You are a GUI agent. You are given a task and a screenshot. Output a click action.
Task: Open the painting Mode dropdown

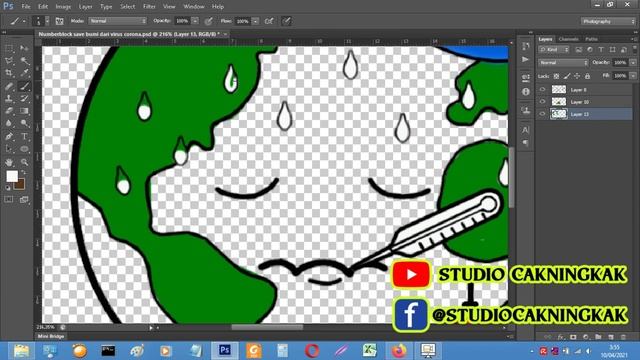(x=118, y=21)
